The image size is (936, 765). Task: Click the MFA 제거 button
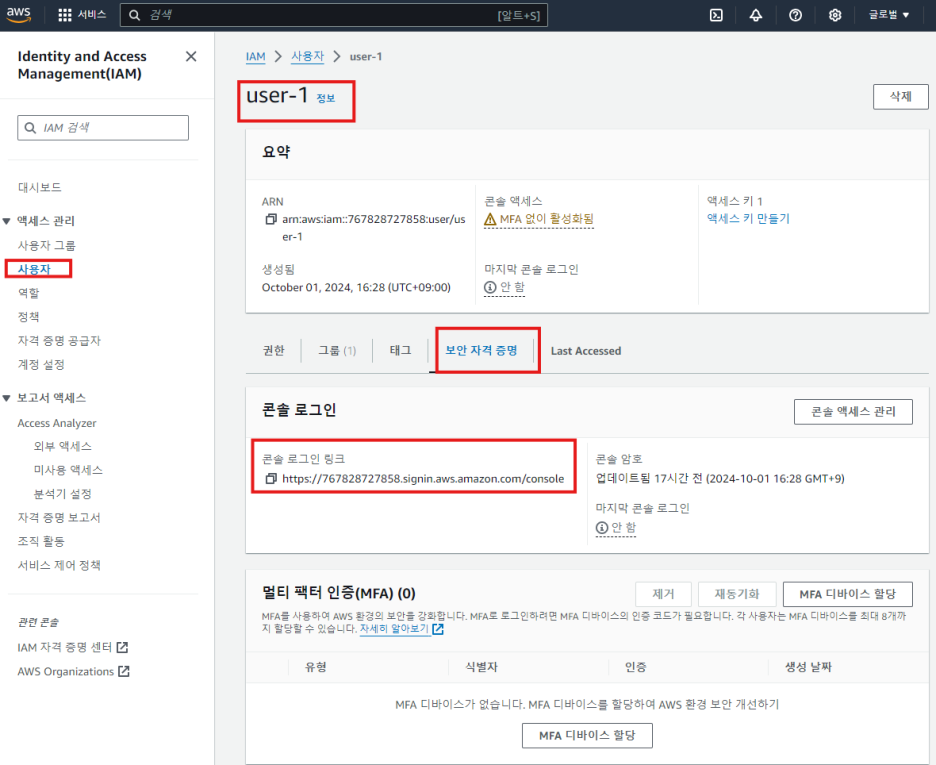[x=663, y=594]
